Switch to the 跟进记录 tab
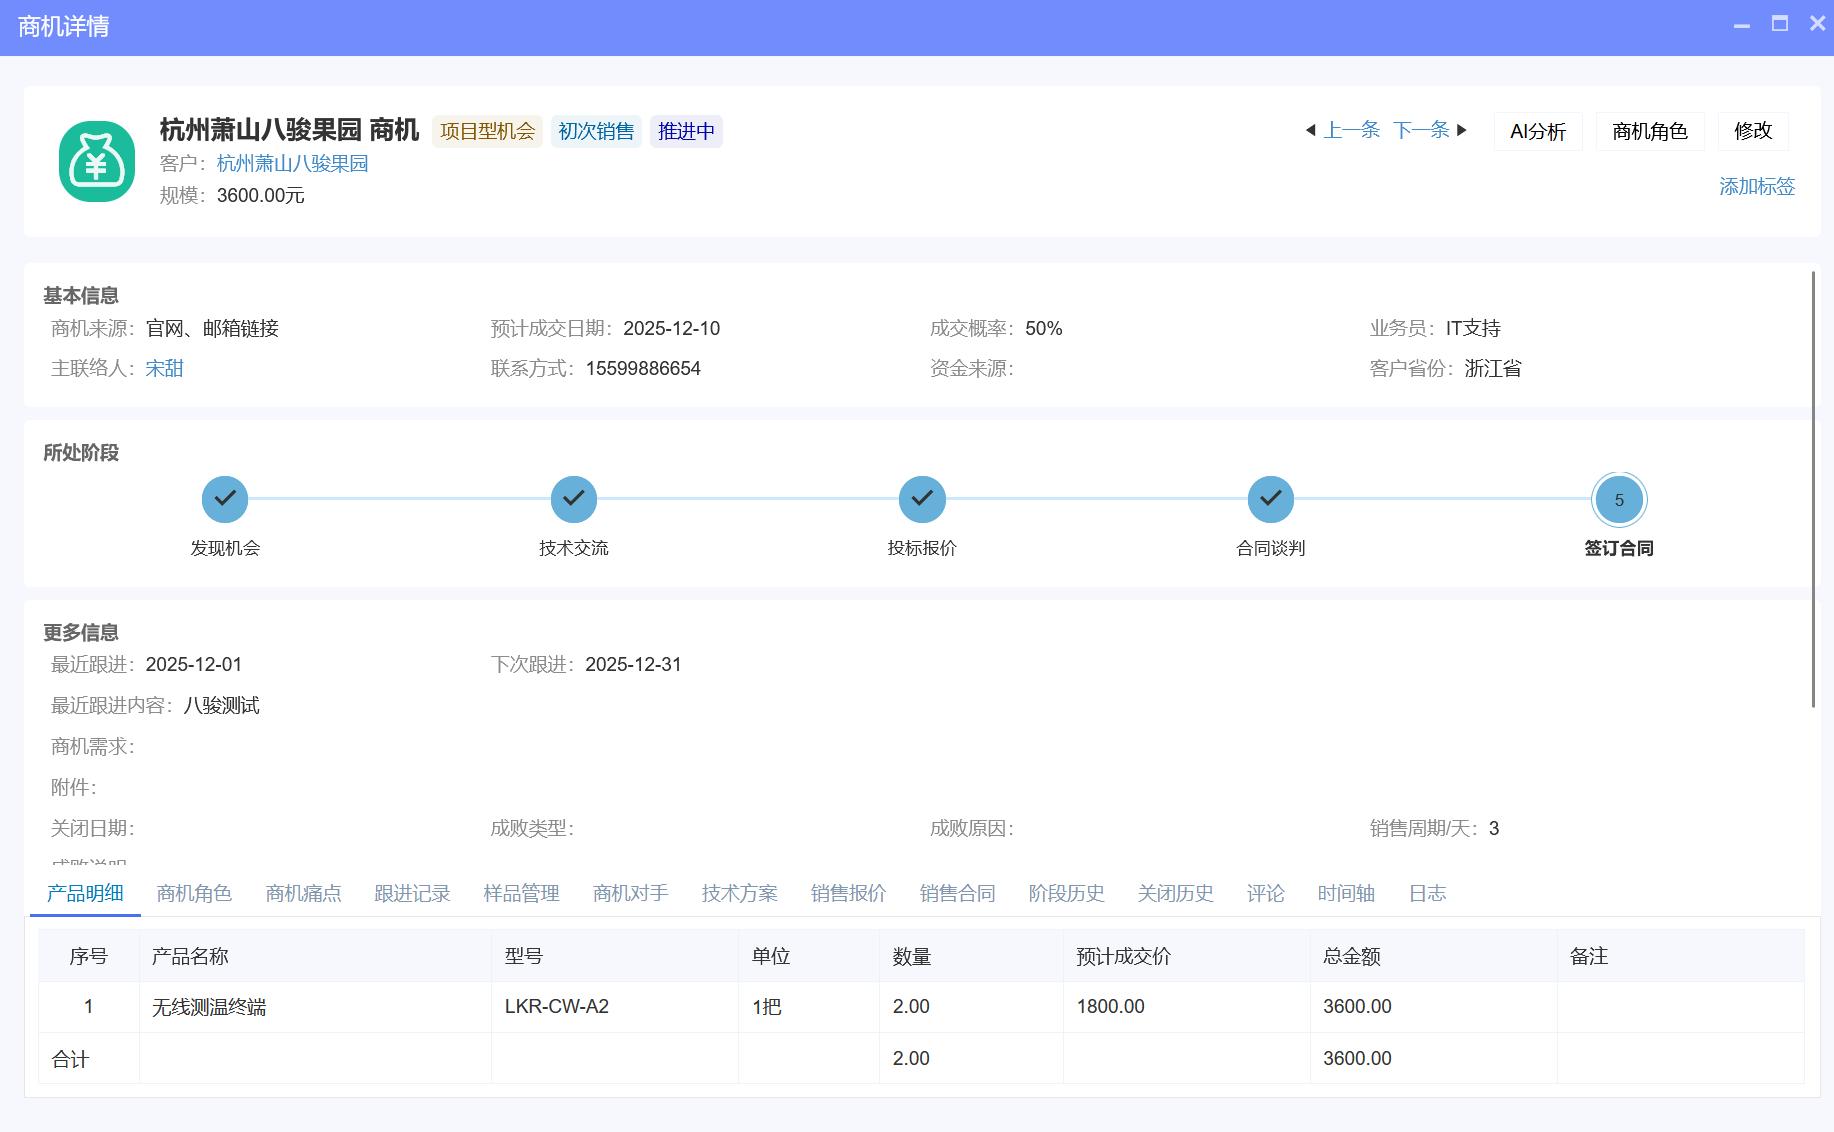This screenshot has width=1834, height=1132. [412, 893]
